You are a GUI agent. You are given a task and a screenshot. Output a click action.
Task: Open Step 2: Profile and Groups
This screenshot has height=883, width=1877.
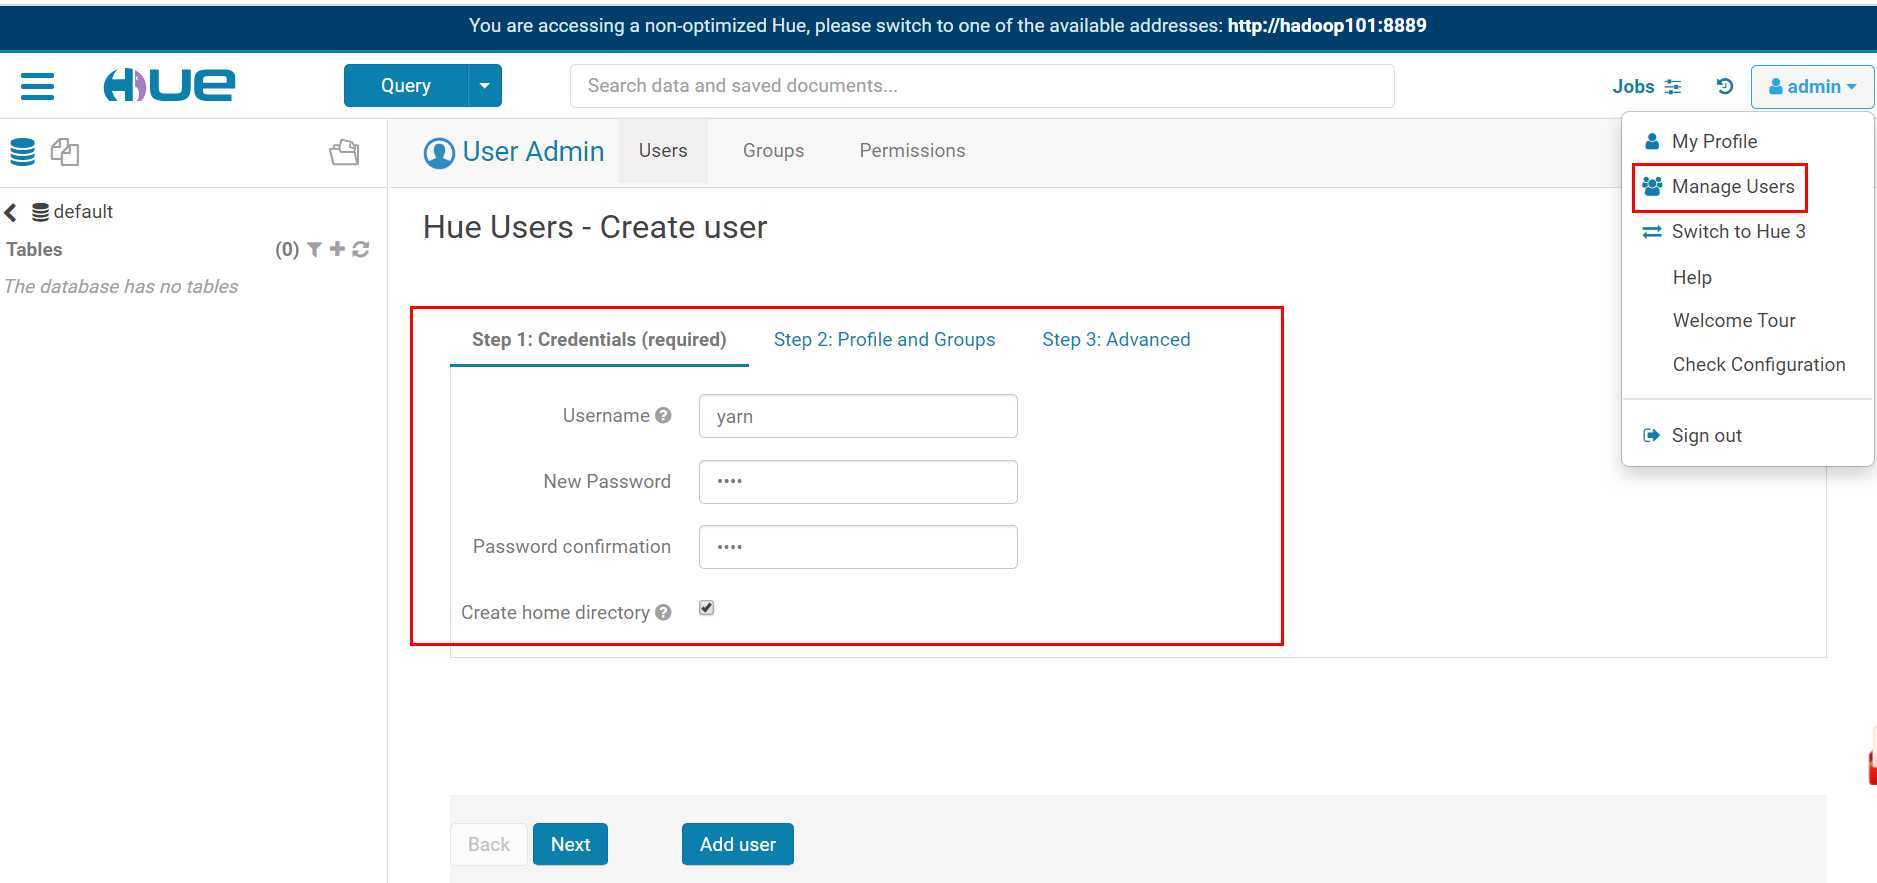tap(884, 340)
